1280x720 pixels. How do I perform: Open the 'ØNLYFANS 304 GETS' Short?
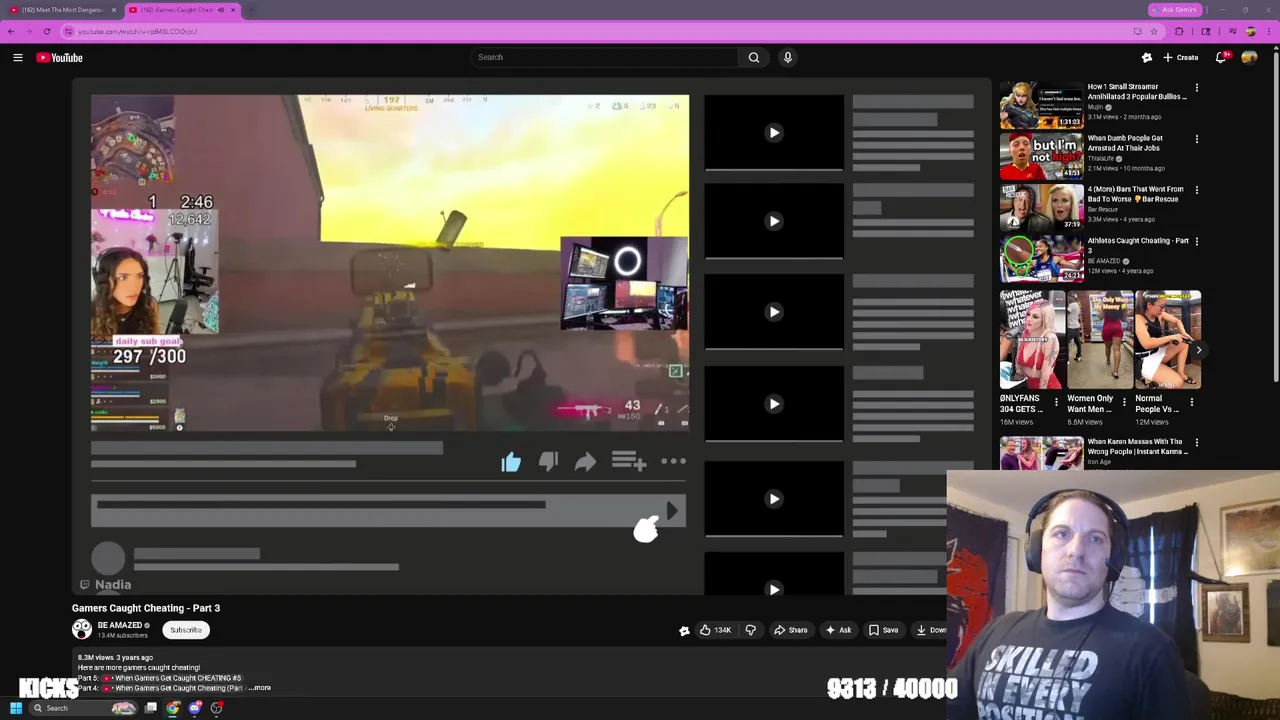1032,339
